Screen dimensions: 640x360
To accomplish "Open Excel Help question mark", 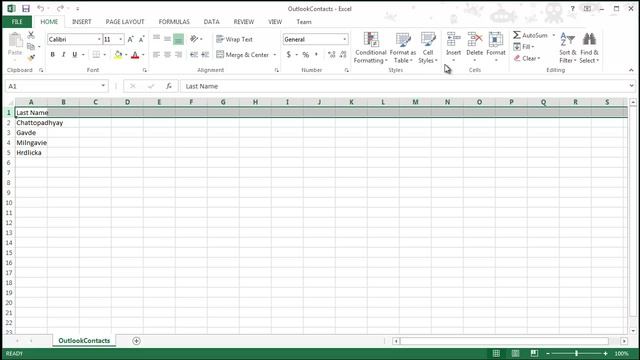I will (x=572, y=9).
